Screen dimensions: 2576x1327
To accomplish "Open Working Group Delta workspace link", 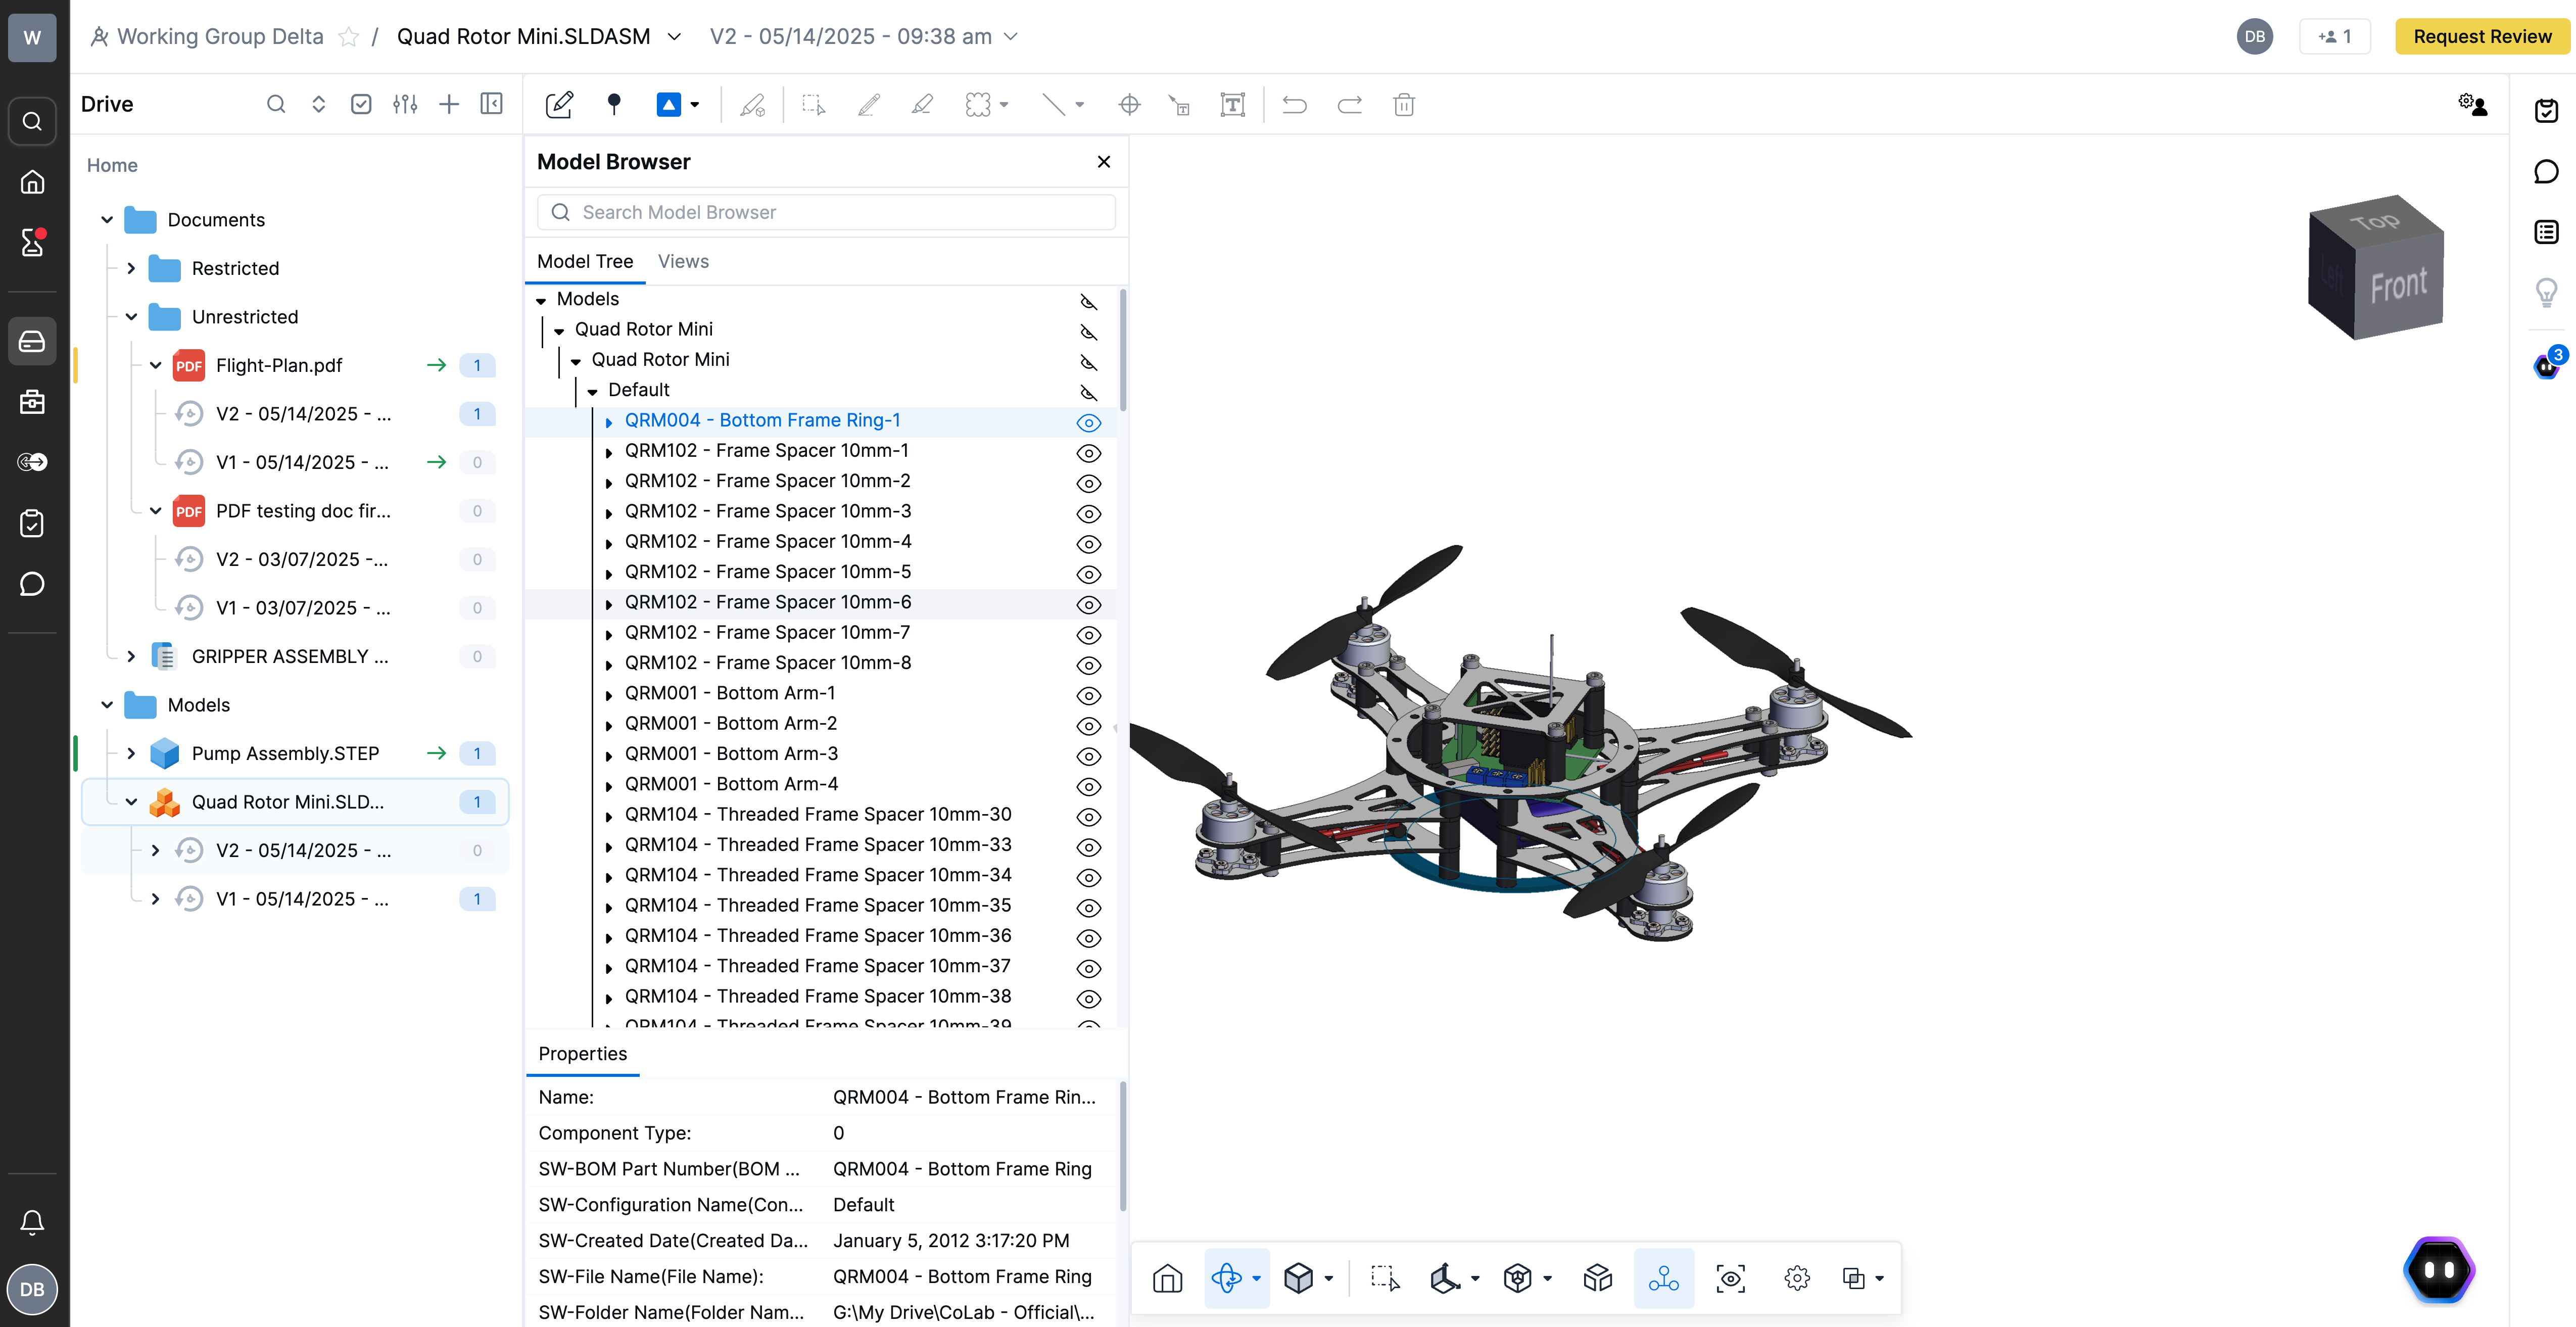I will click(x=220, y=36).
